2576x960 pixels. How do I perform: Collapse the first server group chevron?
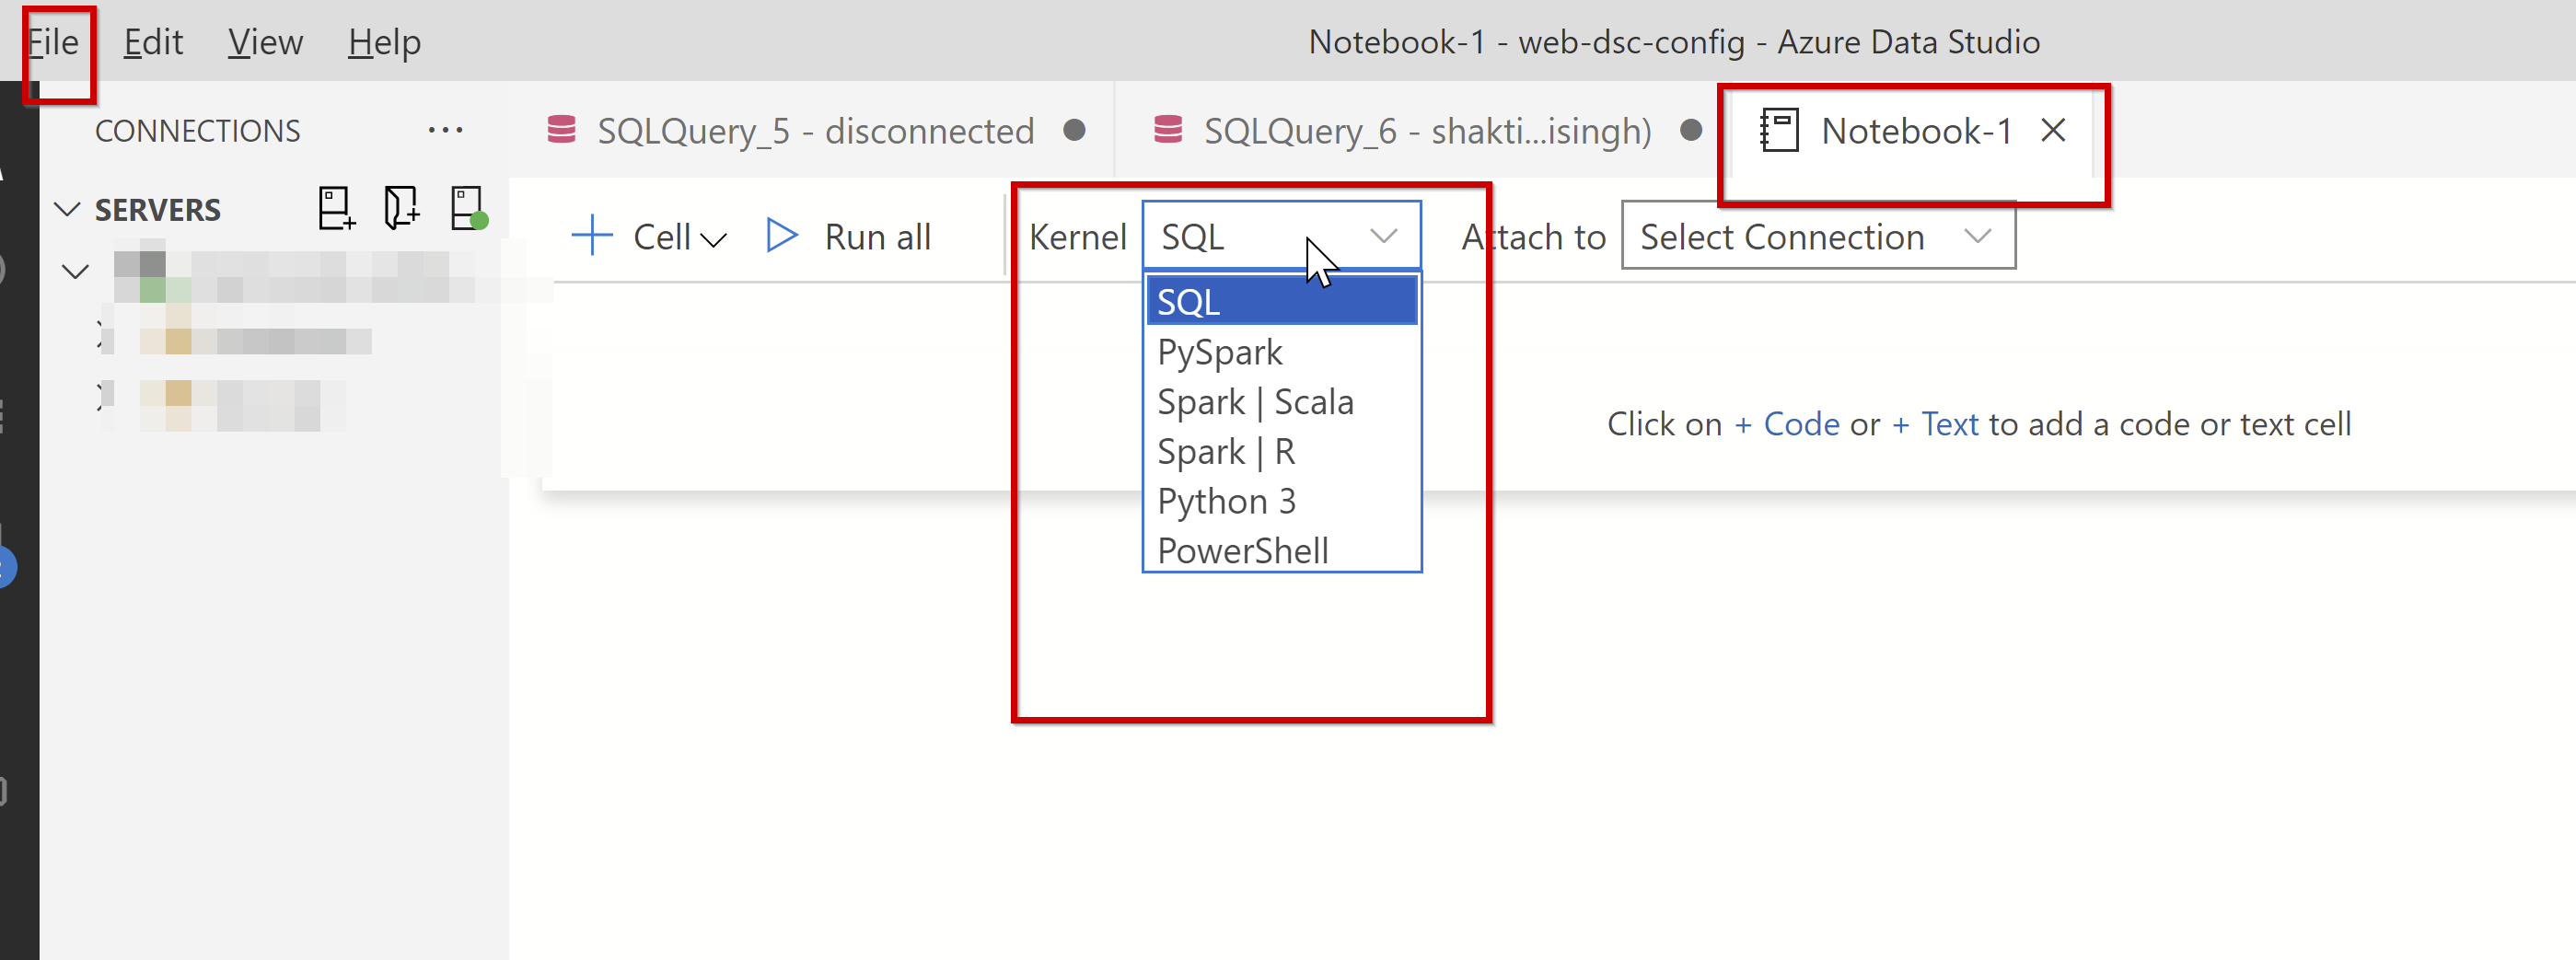75,271
